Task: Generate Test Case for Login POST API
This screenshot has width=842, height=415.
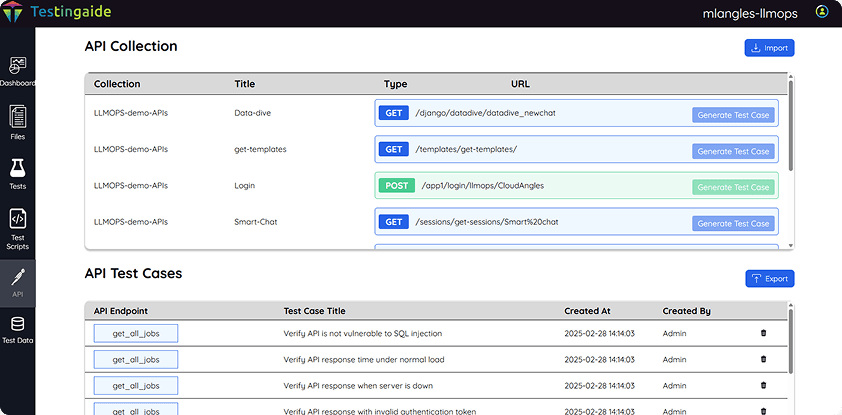Action: 733,187
